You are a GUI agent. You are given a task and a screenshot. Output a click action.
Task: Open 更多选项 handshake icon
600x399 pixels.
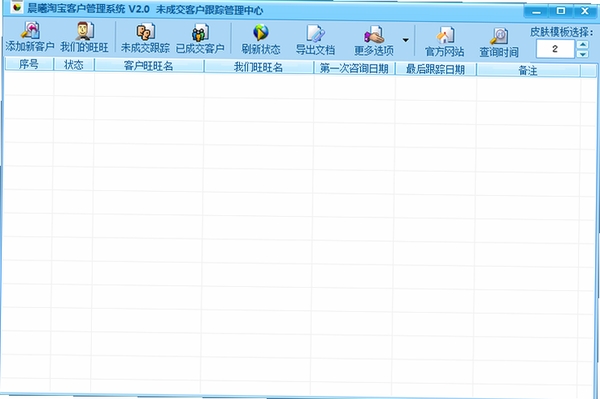pos(374,35)
